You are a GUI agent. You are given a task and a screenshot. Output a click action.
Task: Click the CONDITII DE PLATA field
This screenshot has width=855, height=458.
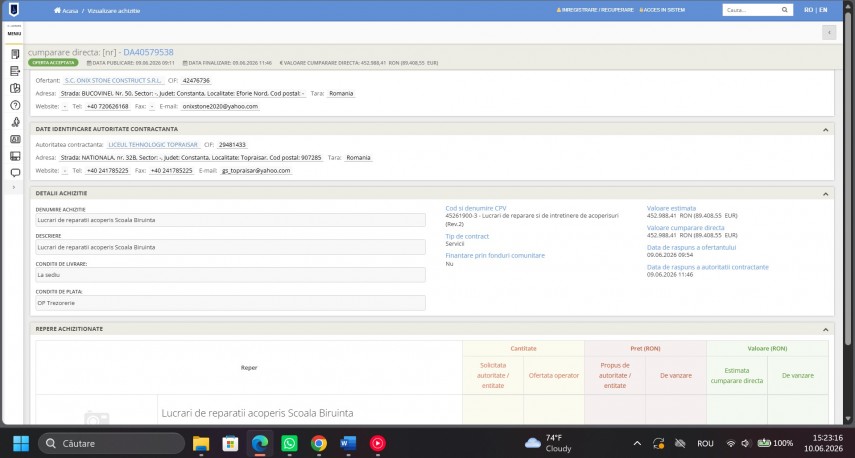230,303
